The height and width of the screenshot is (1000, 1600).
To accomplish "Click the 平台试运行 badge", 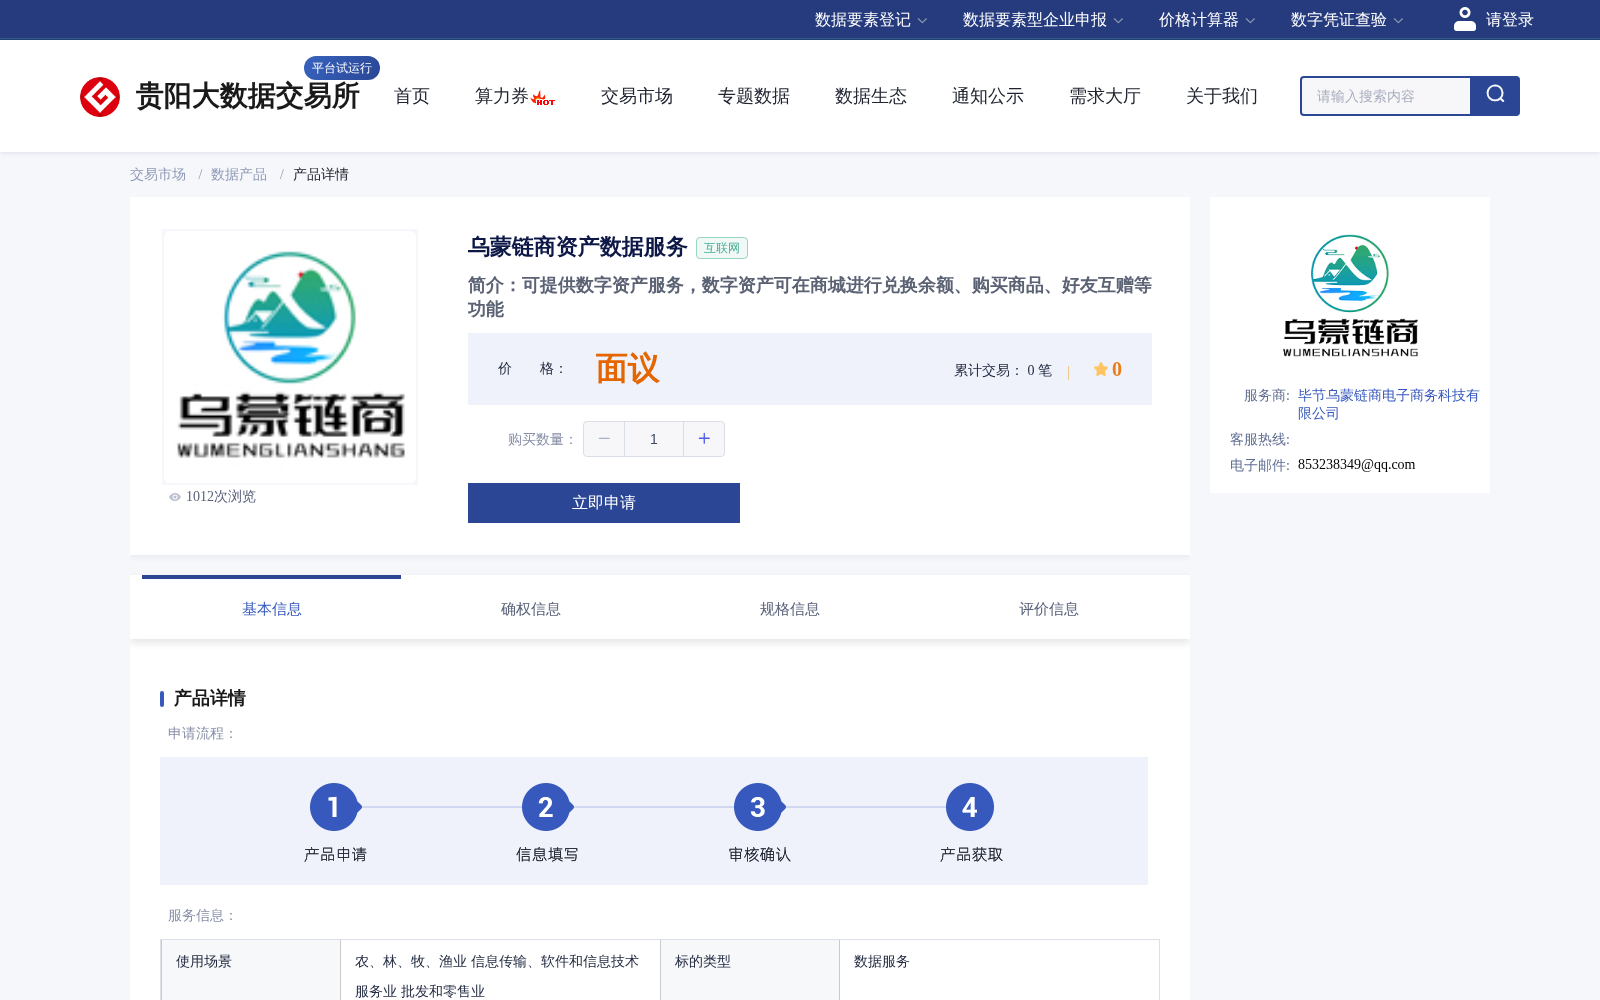I will (342, 68).
